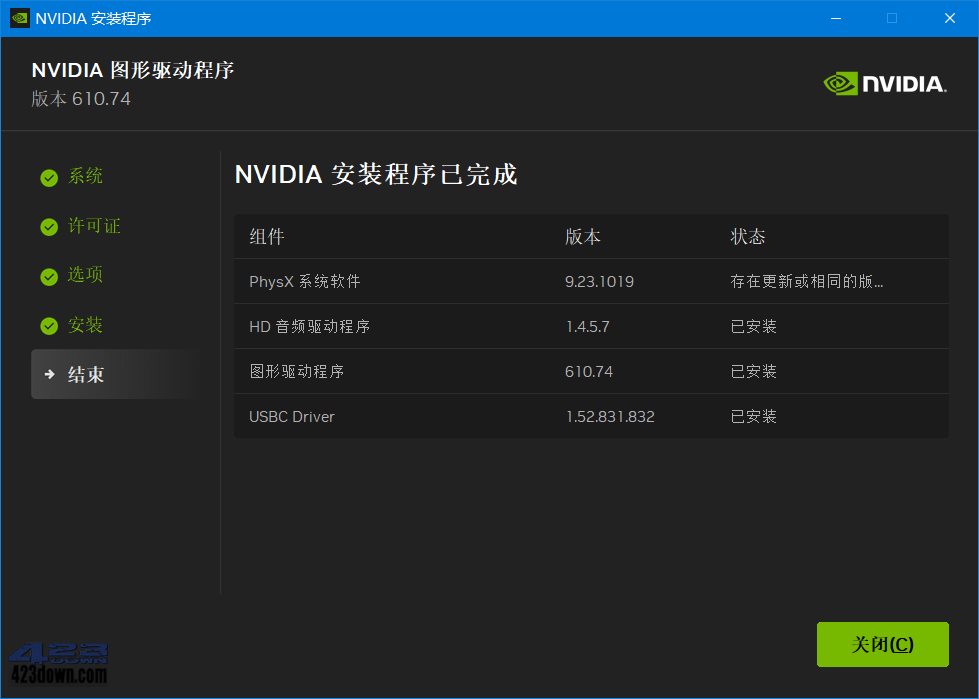Click the PhysX 系统软件 component row
979x699 pixels.
tap(591, 281)
